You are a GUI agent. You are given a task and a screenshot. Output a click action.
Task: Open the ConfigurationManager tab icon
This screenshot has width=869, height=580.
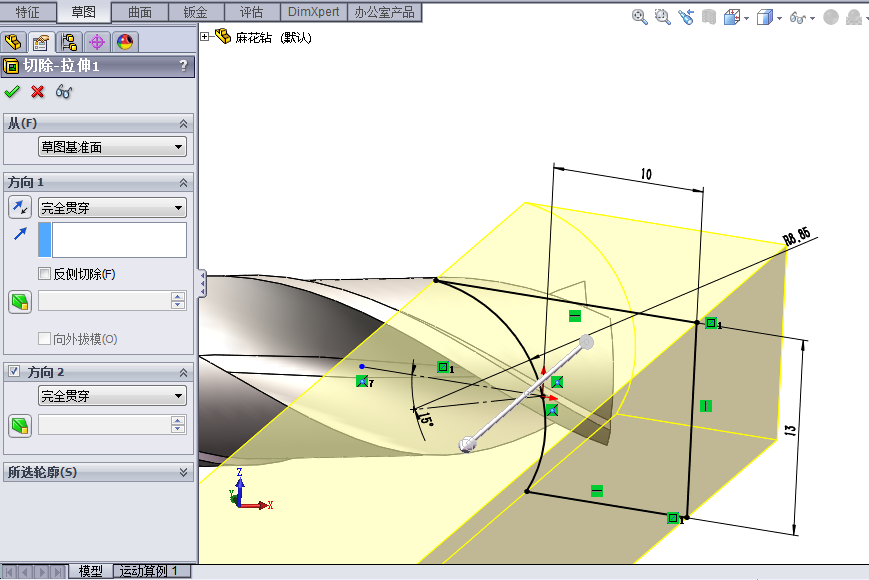coord(69,42)
